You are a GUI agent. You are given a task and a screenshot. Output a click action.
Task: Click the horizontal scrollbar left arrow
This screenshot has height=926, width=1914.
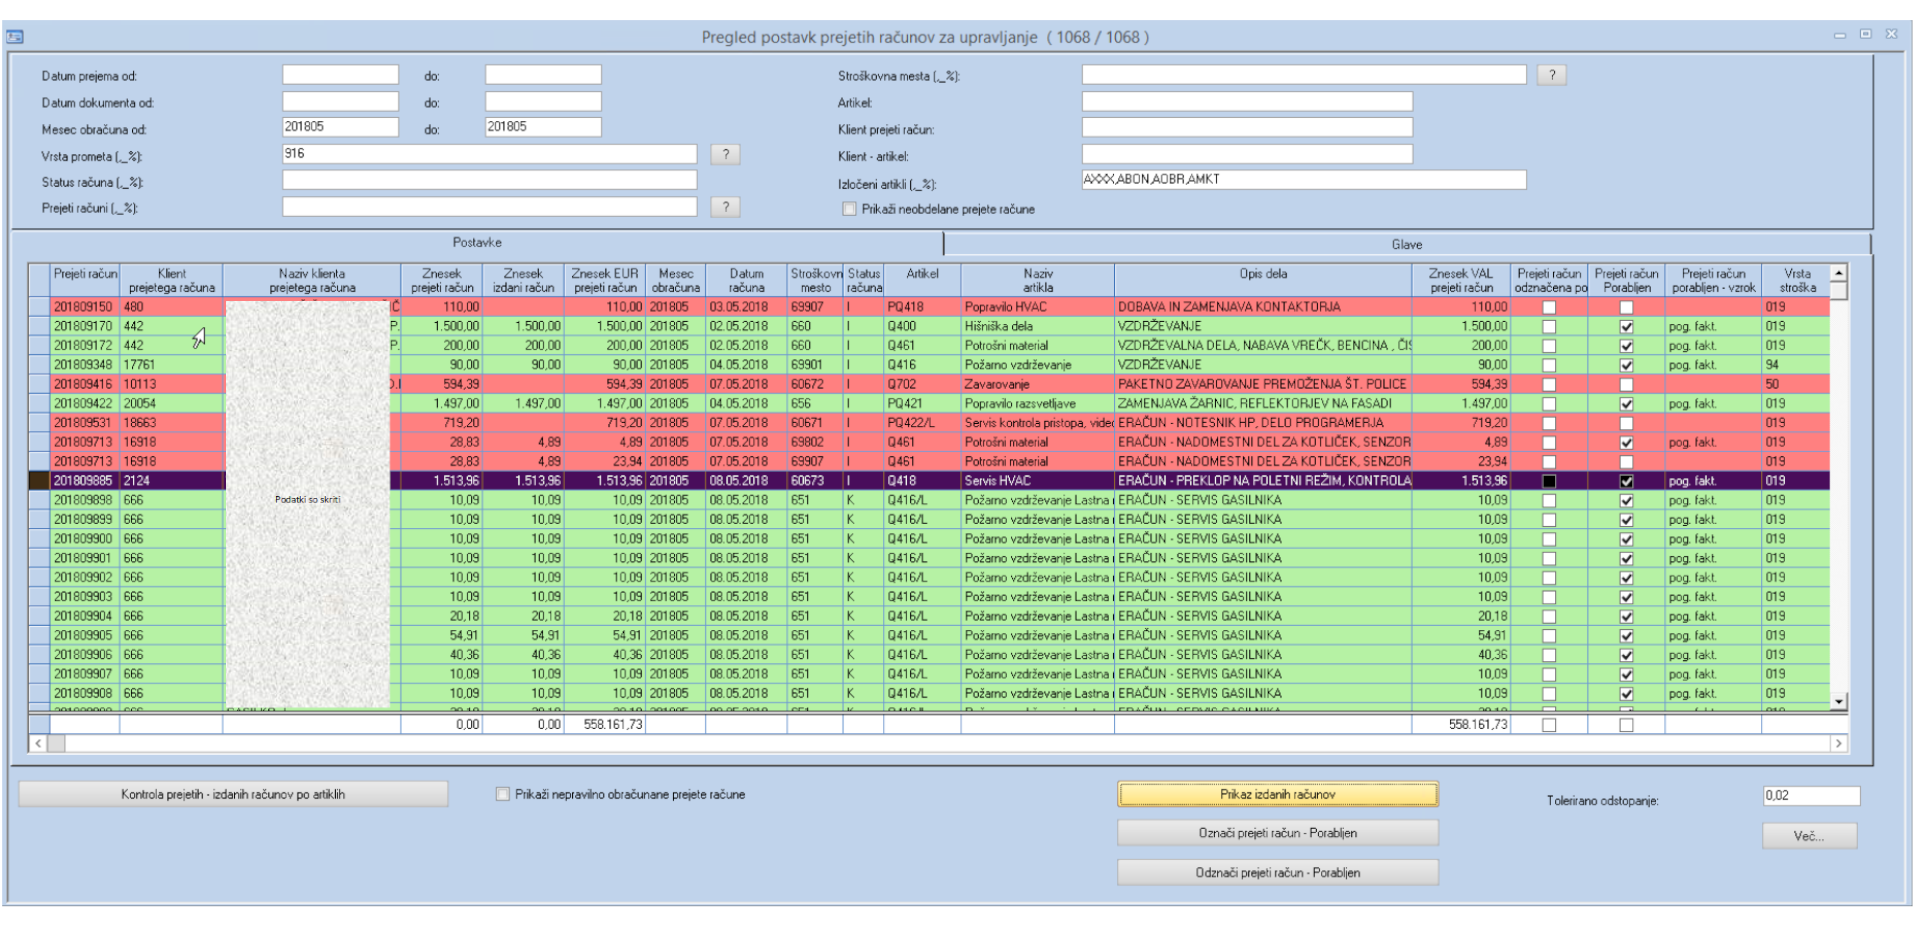(x=39, y=744)
